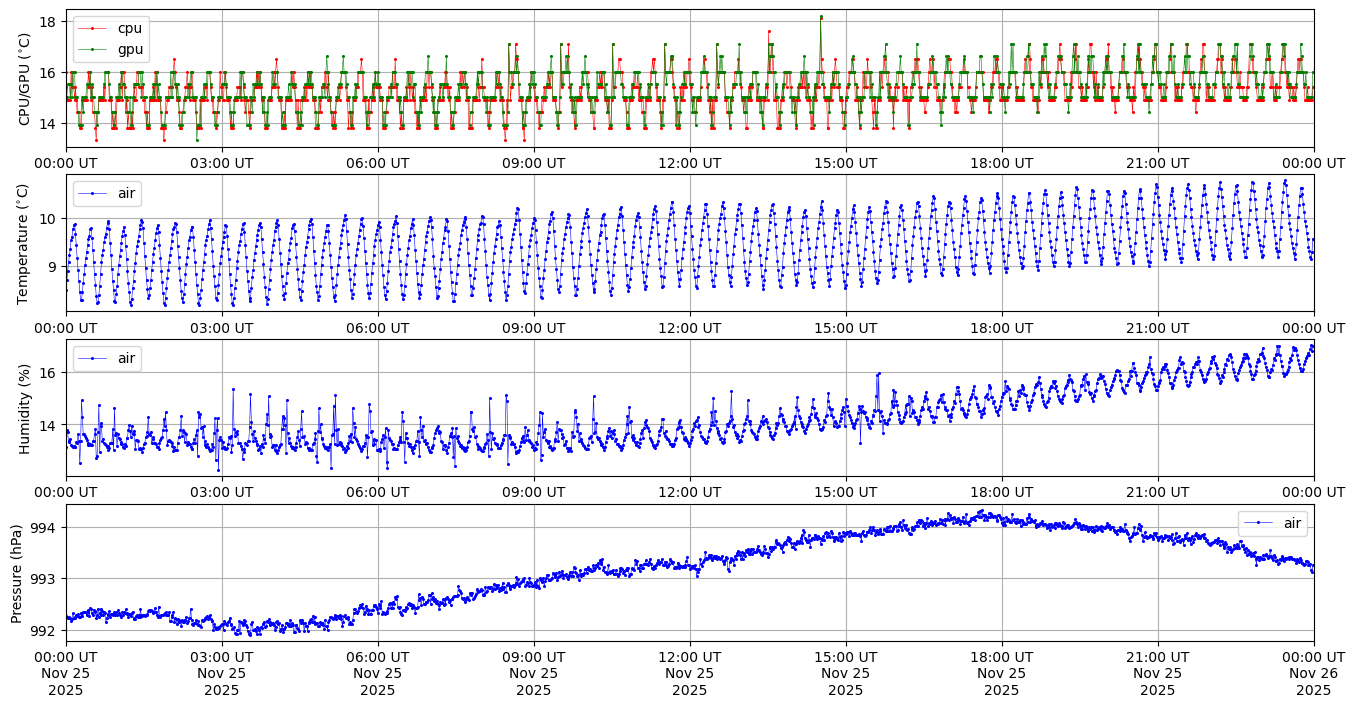Click 12:00 UT tick label under Pressure plot

tap(689, 657)
